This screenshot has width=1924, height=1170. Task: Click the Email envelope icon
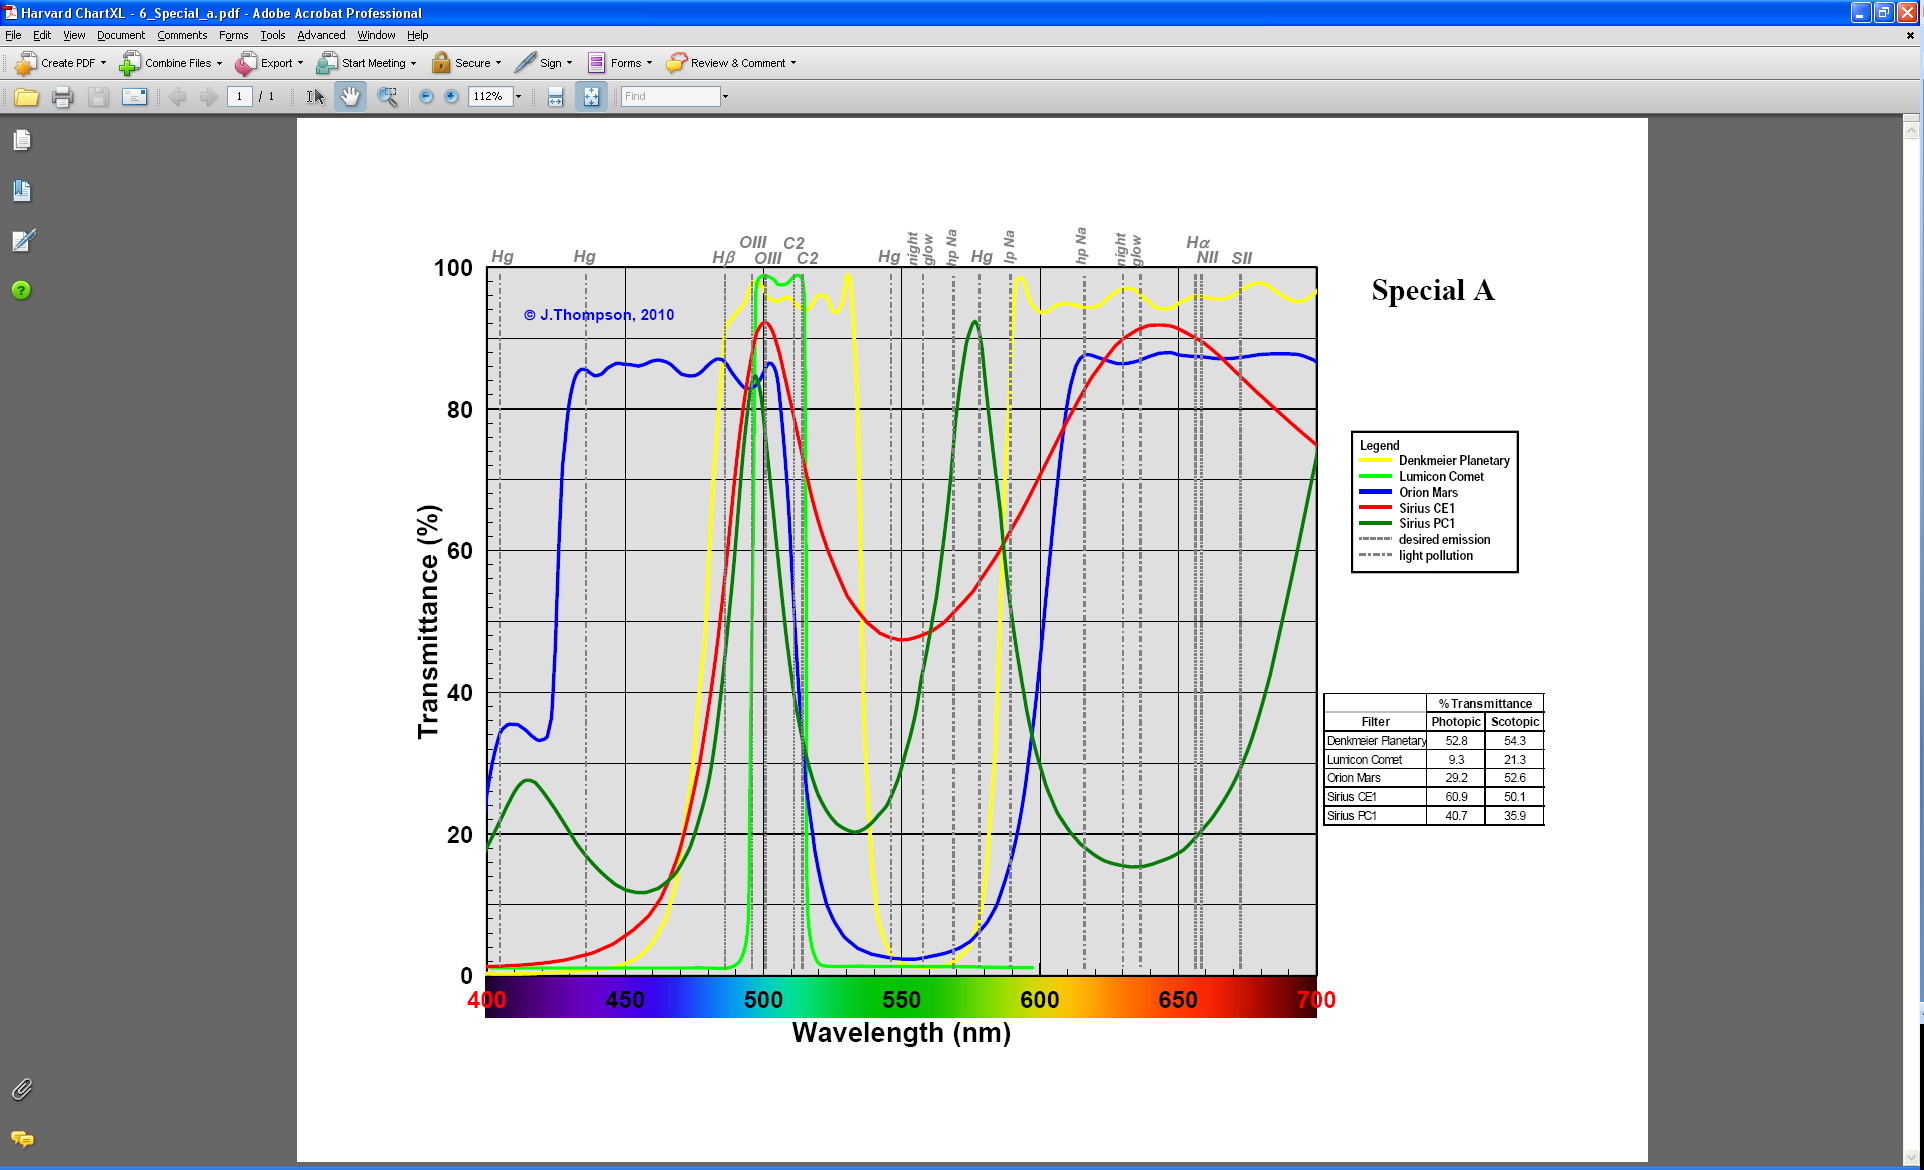click(x=134, y=97)
